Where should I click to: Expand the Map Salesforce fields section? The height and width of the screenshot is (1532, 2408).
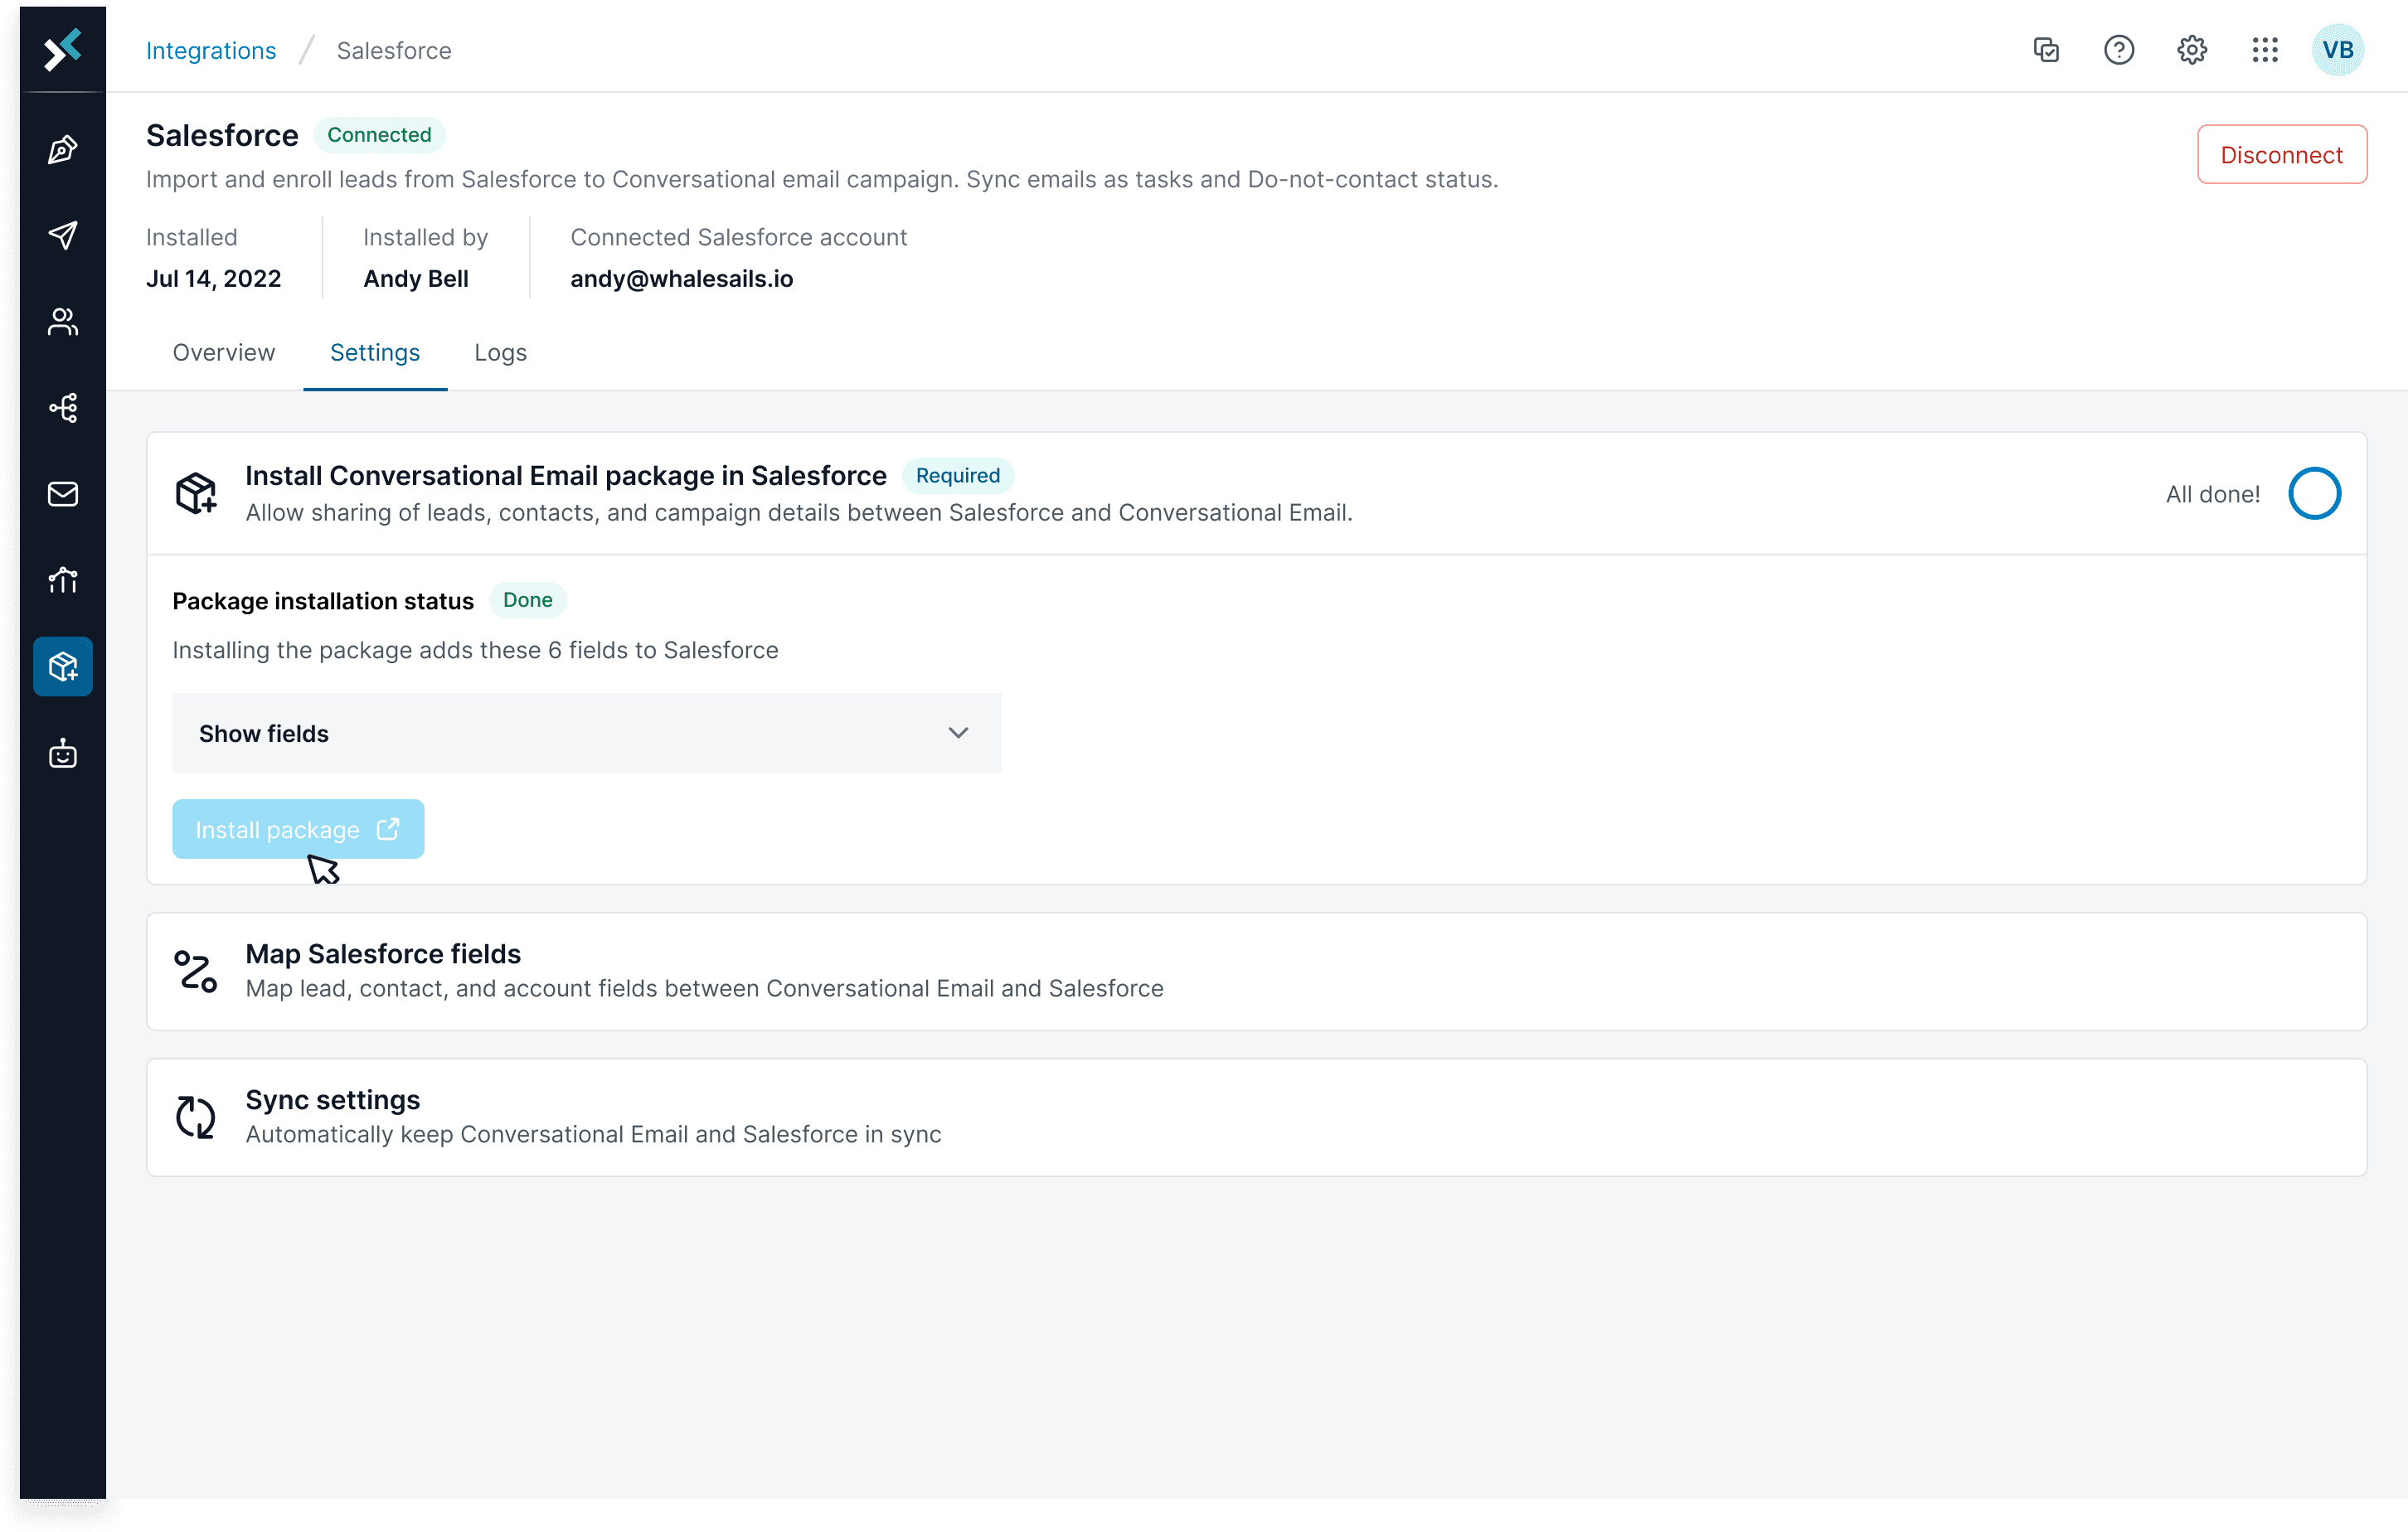(1256, 971)
